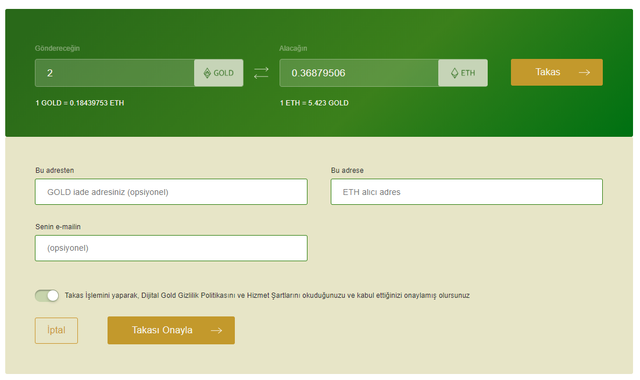640x380 pixels.
Task: Click the İptal cancel button
Action: pyautogui.click(x=56, y=330)
